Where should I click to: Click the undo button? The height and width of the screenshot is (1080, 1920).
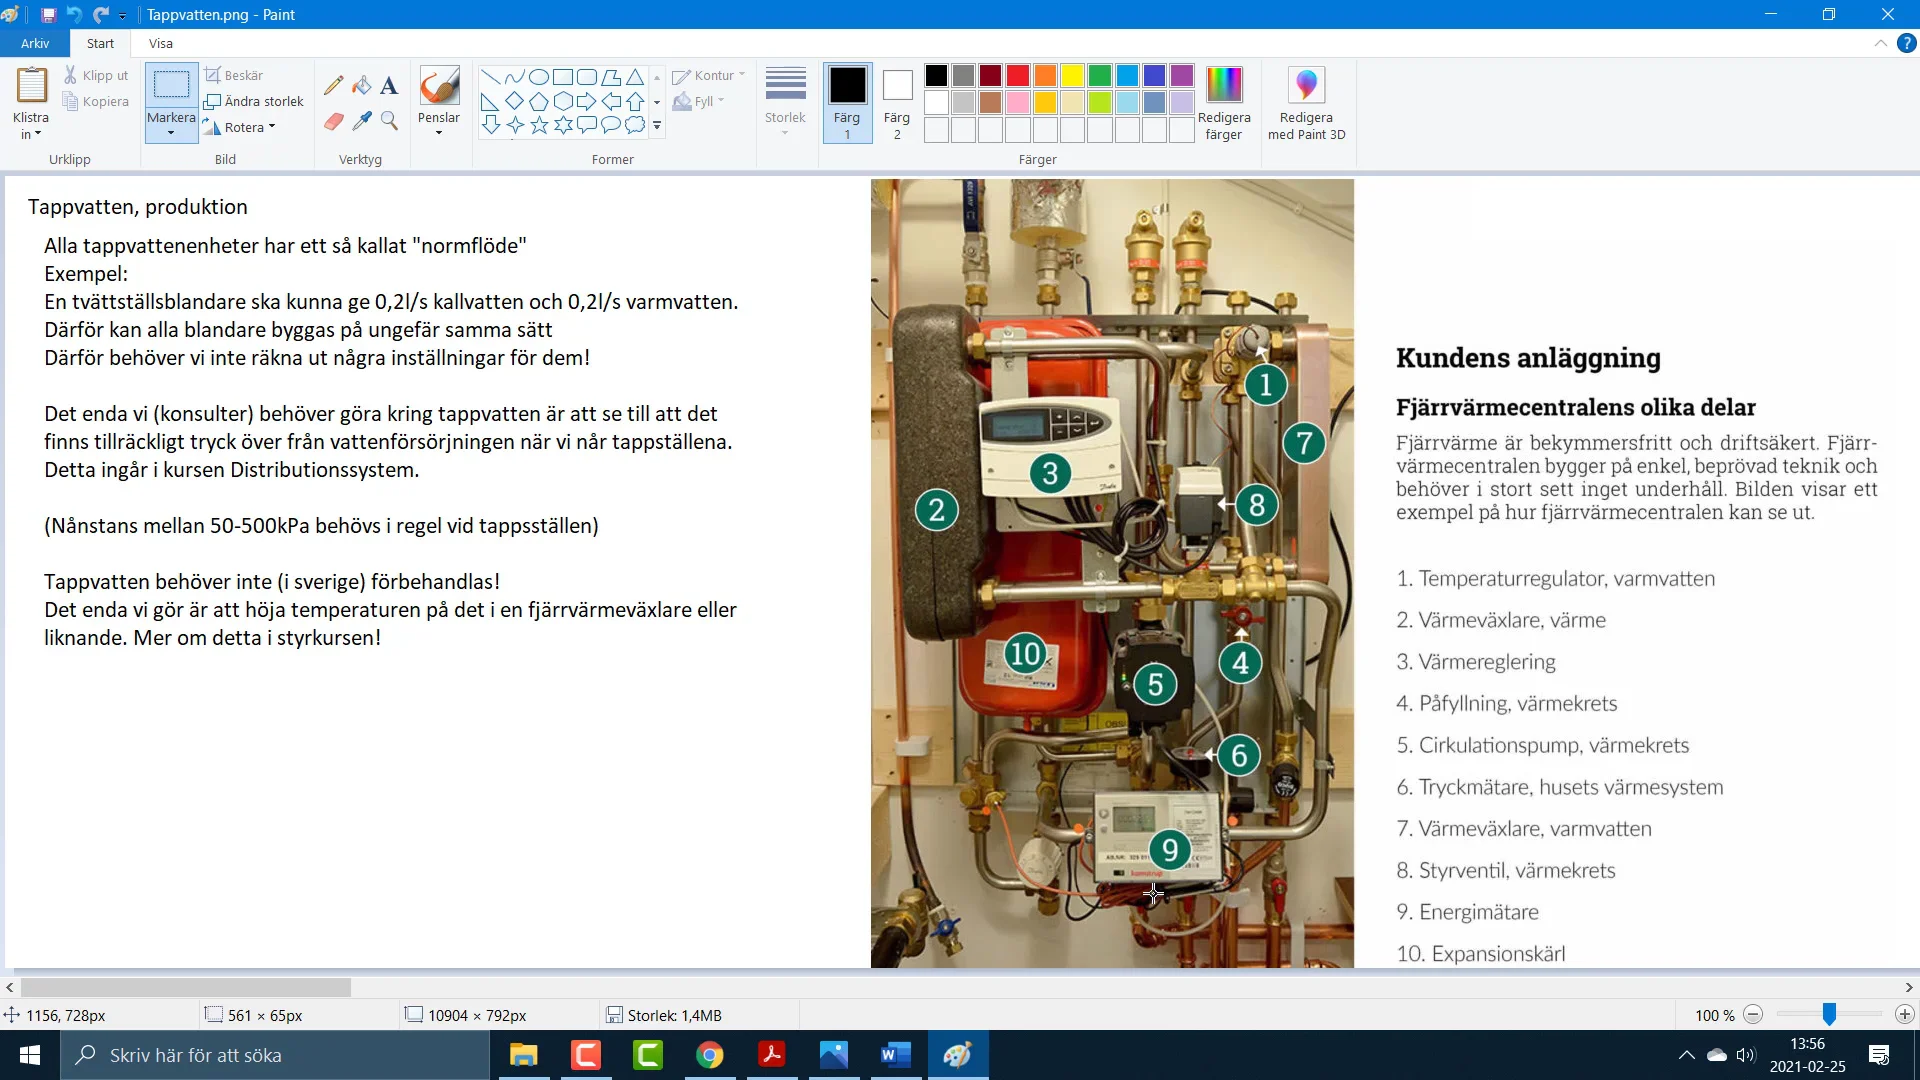(74, 14)
